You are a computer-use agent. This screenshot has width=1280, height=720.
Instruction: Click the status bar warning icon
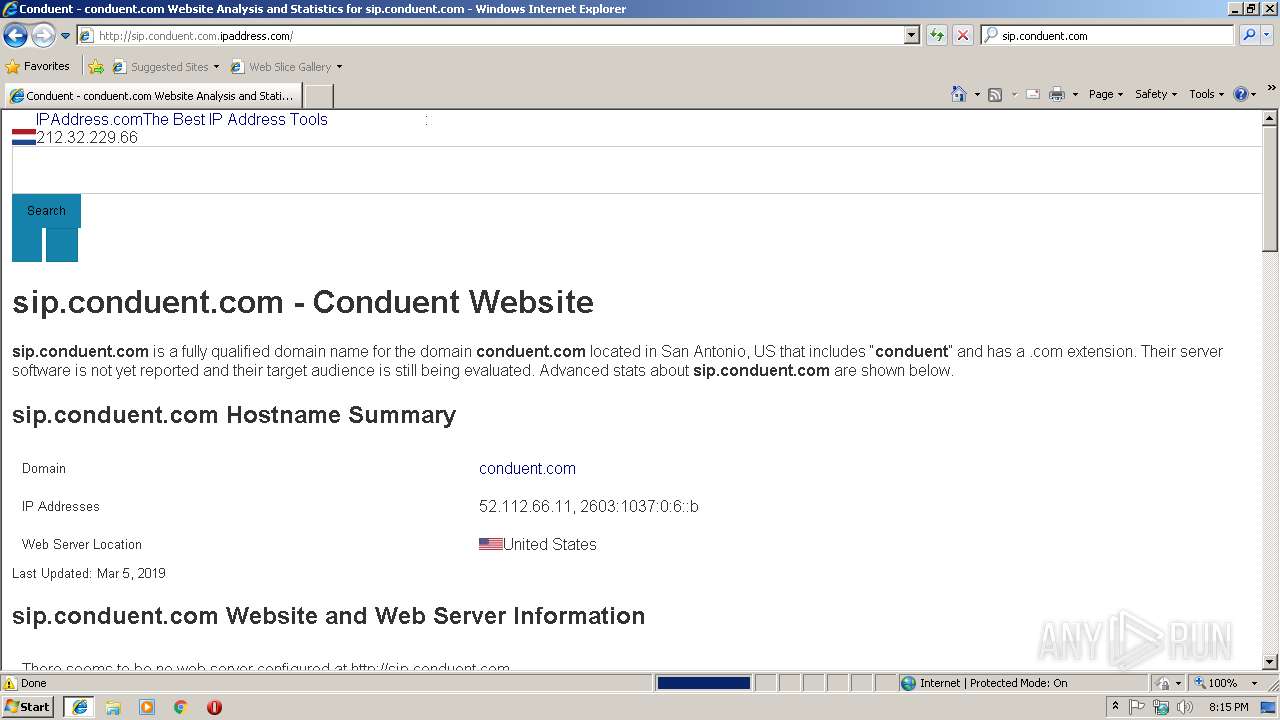10,683
